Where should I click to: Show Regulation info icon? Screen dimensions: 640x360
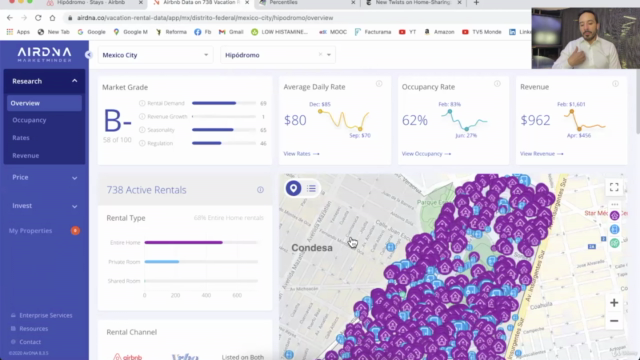(x=142, y=143)
